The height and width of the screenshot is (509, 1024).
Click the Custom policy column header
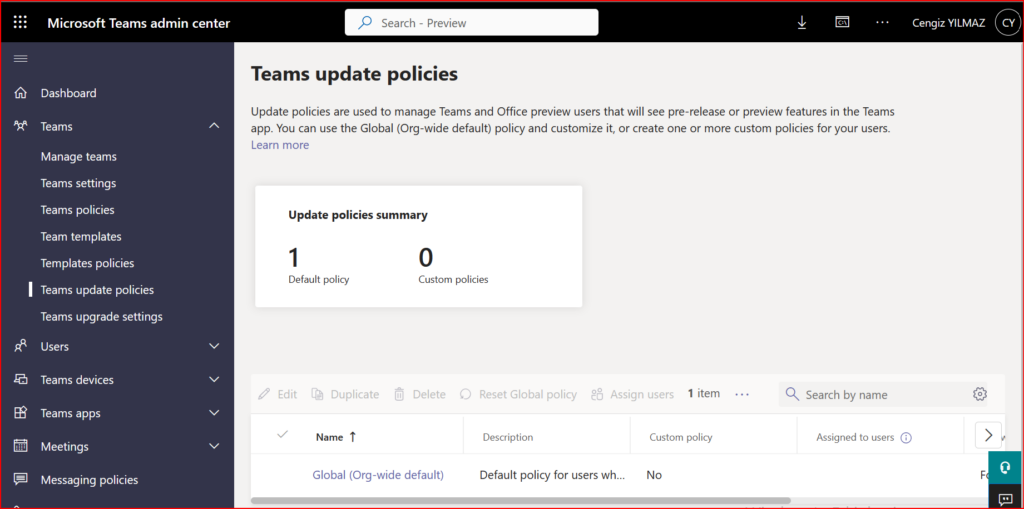tap(680, 437)
